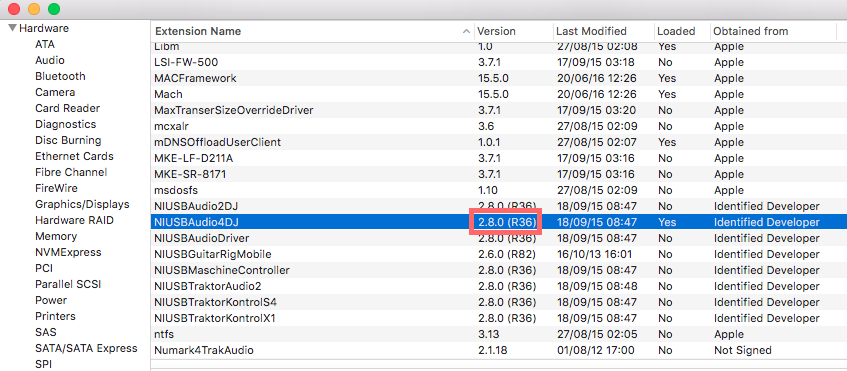Open Graphics/Displays in the sidebar
This screenshot has width=847, height=371.
tap(82, 204)
